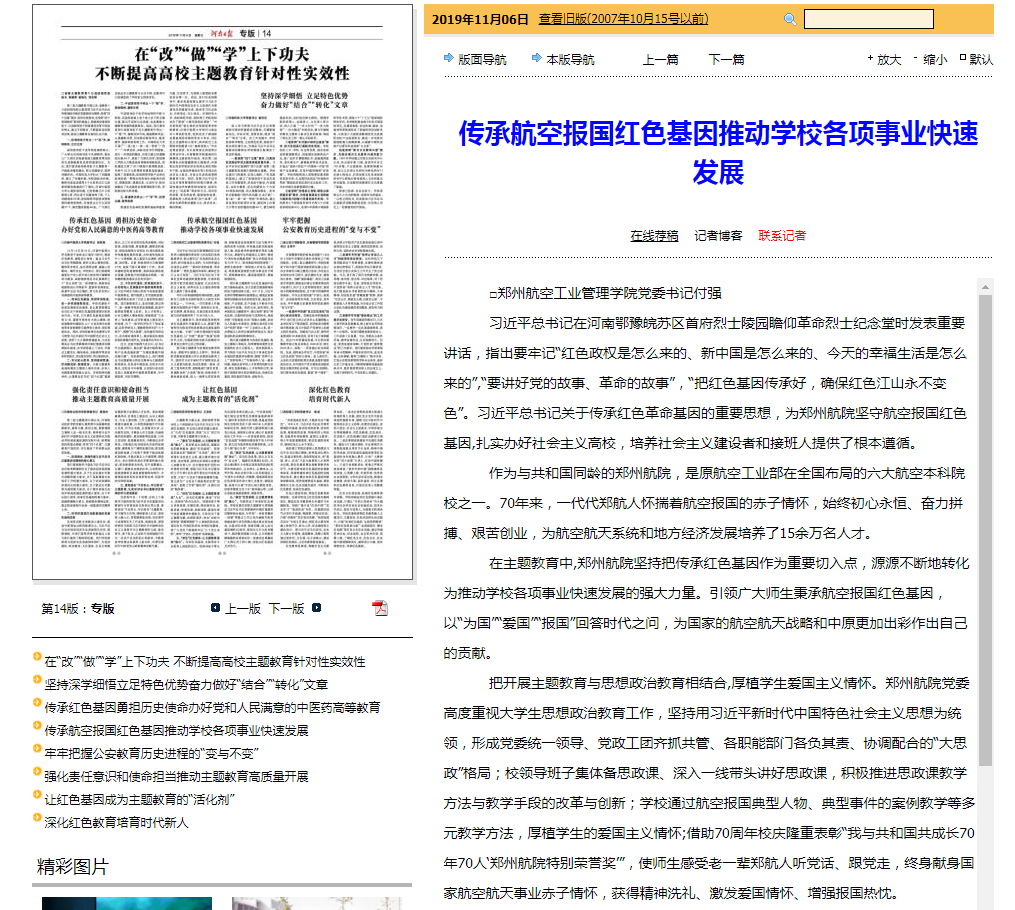The image size is (1015, 910).
Task: Click thumbnail region 传承航空报国红色基因 on page image
Action: tap(222, 225)
